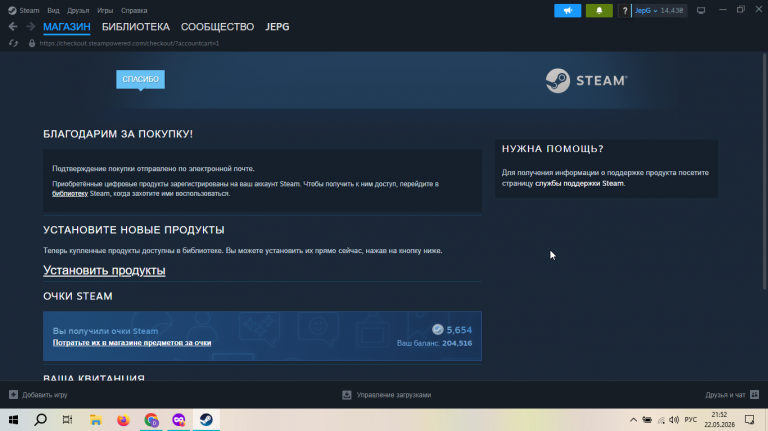This screenshot has height=431, width=768.
Task: Click the downloads icon in bottom bar
Action: [x=347, y=395]
